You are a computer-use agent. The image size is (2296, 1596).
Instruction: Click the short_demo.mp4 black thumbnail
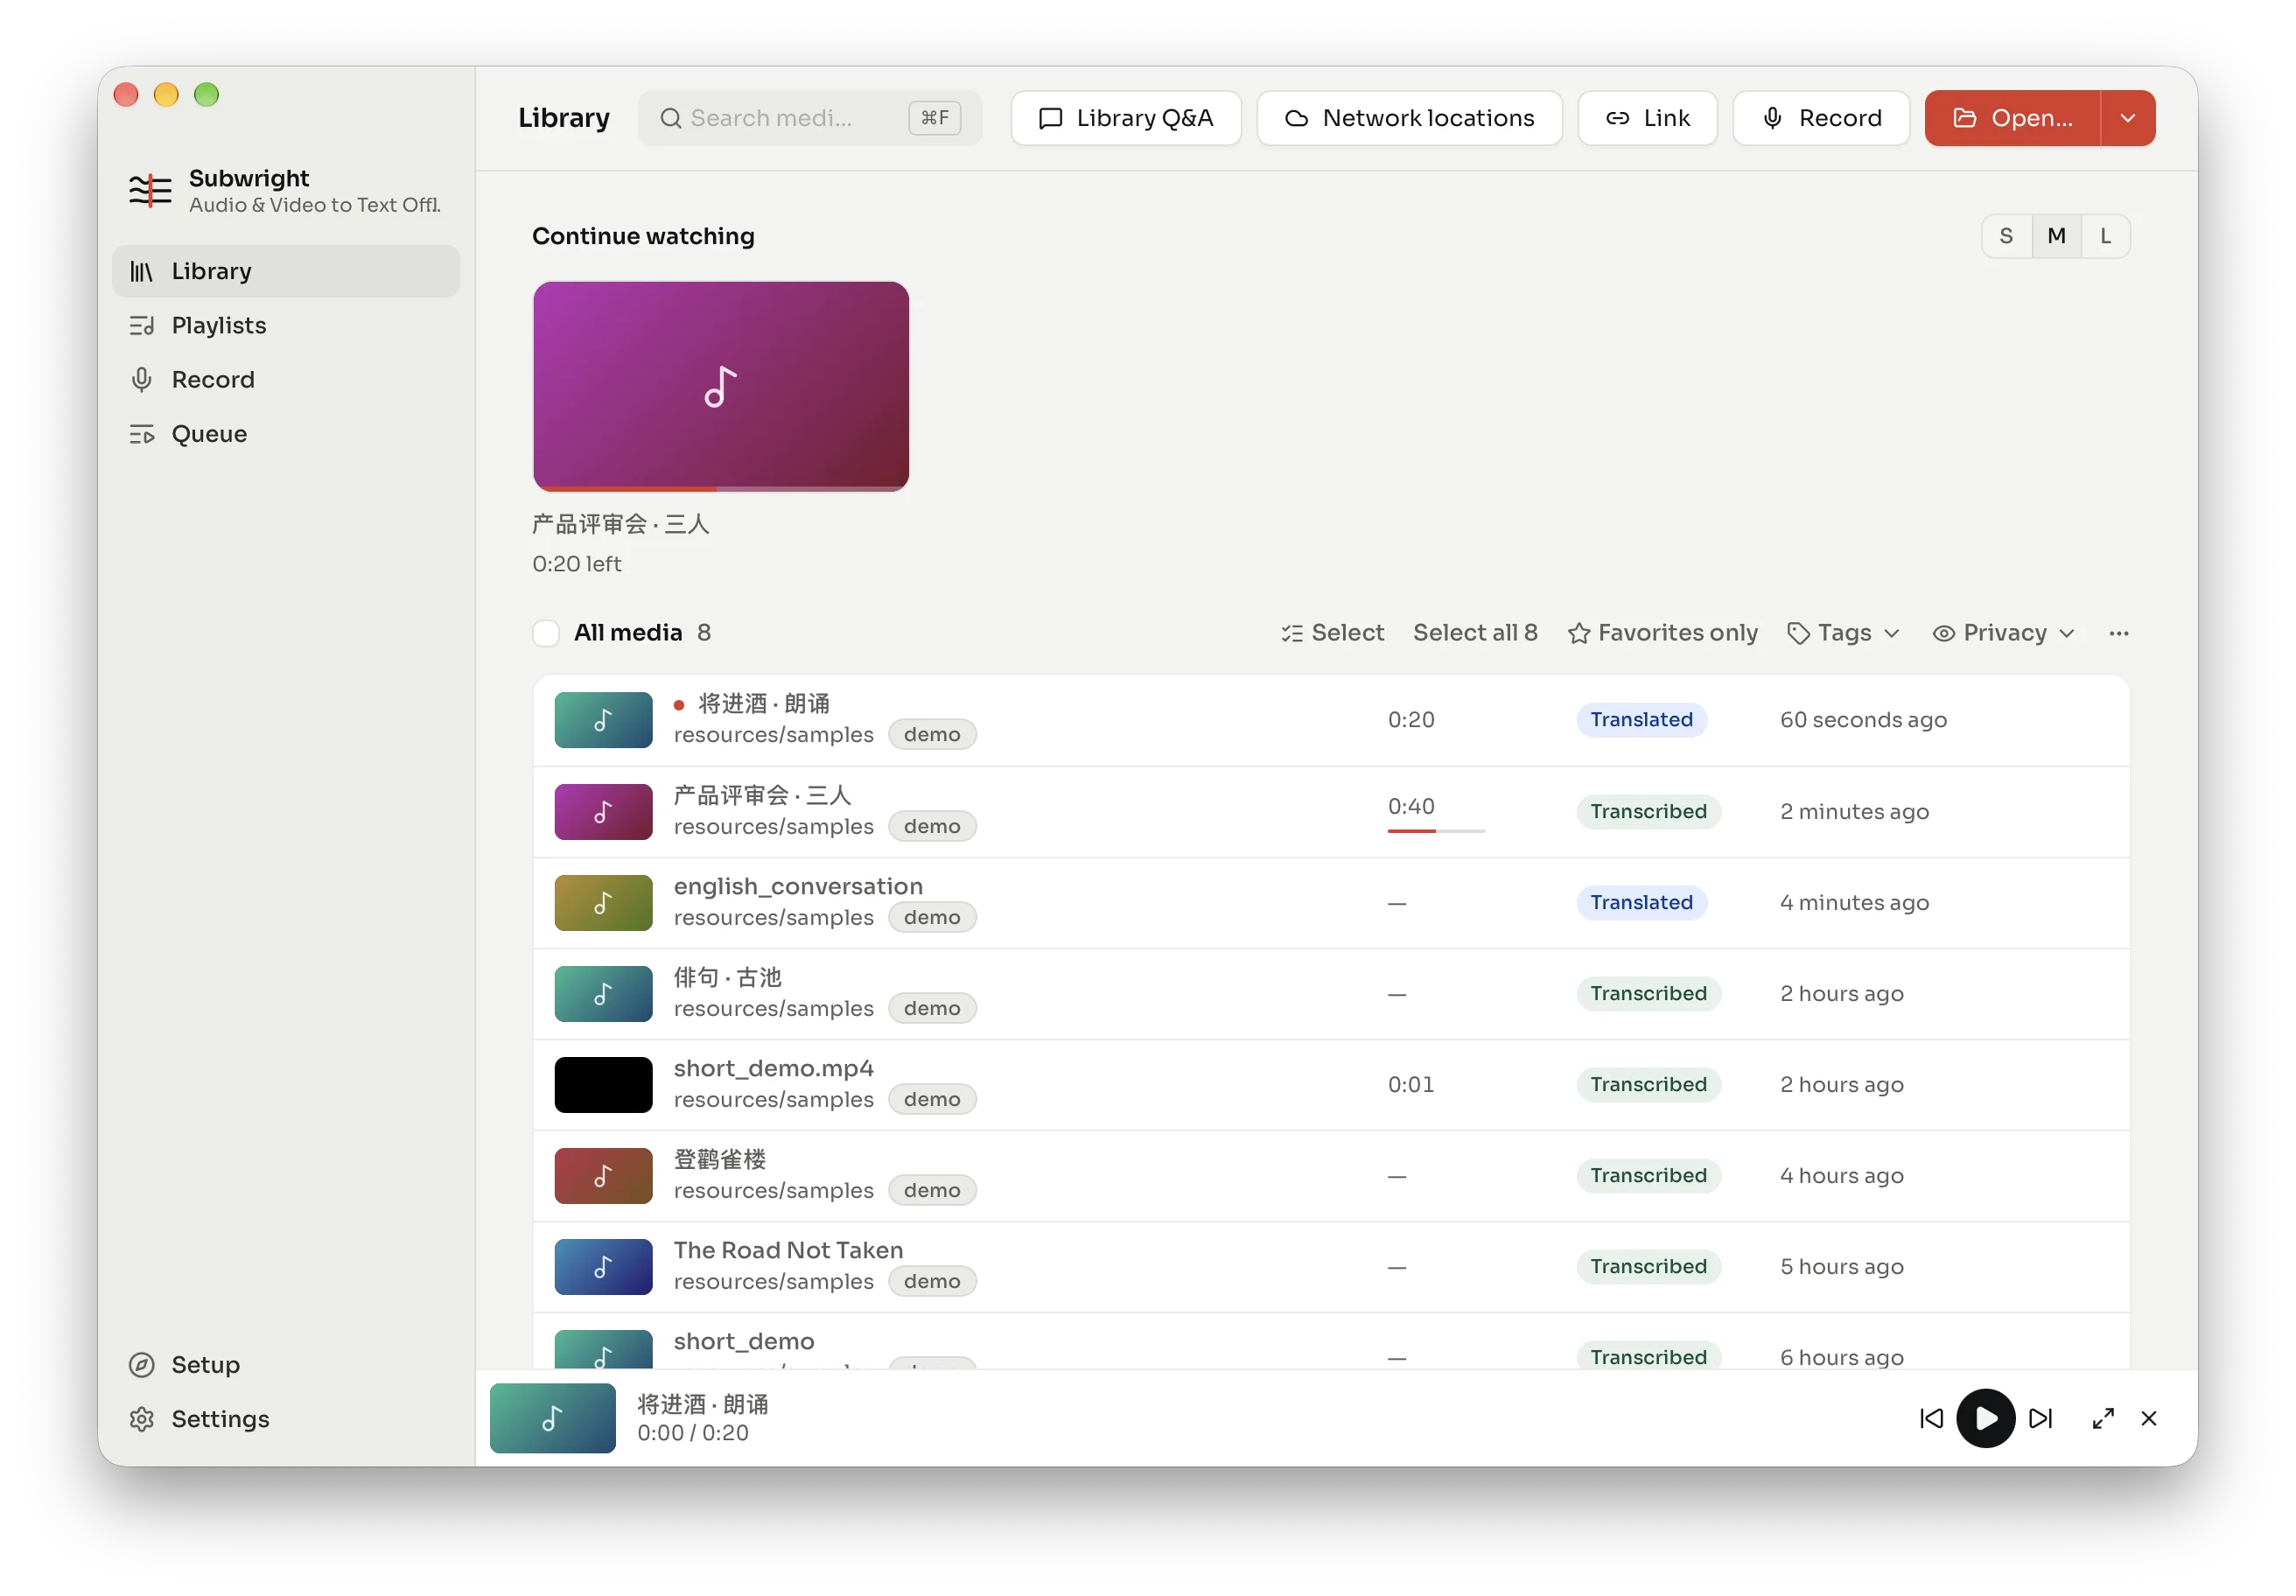click(x=603, y=1084)
